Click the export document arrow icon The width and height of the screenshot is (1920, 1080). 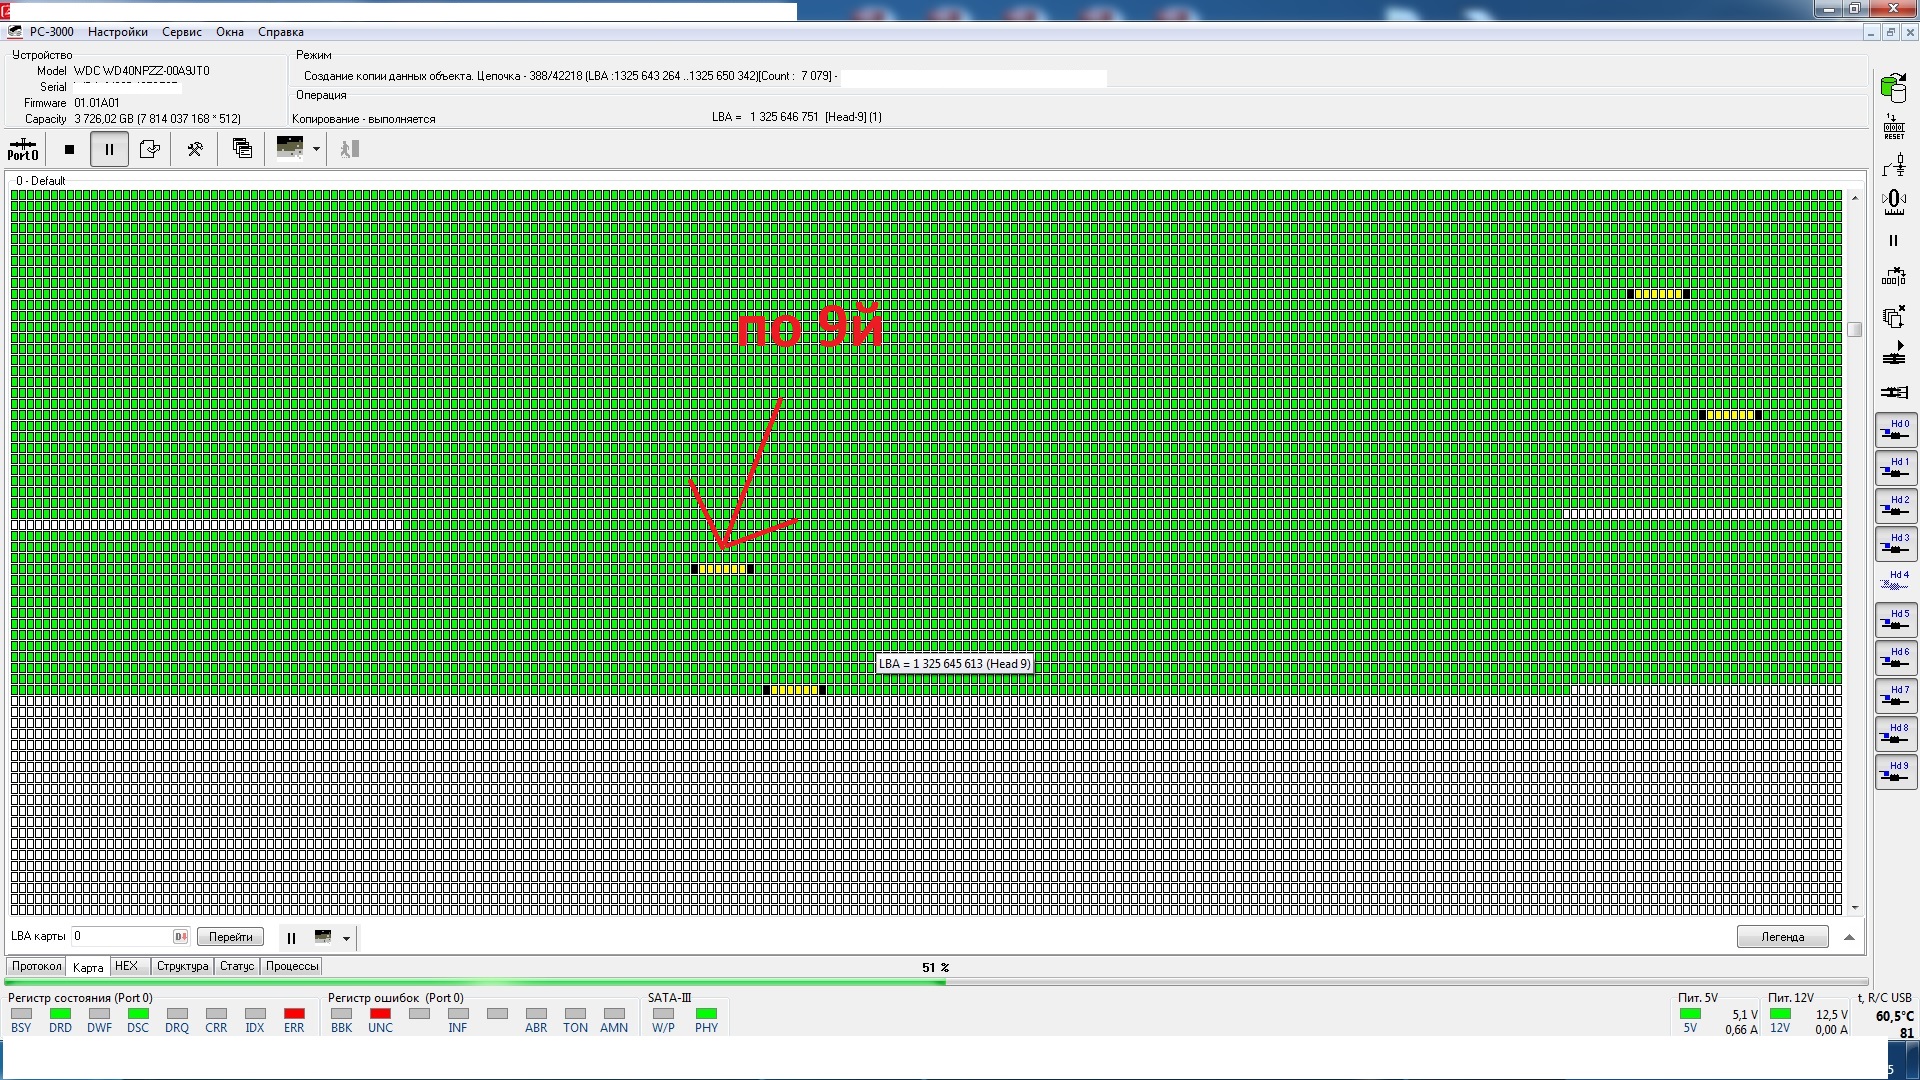[150, 149]
